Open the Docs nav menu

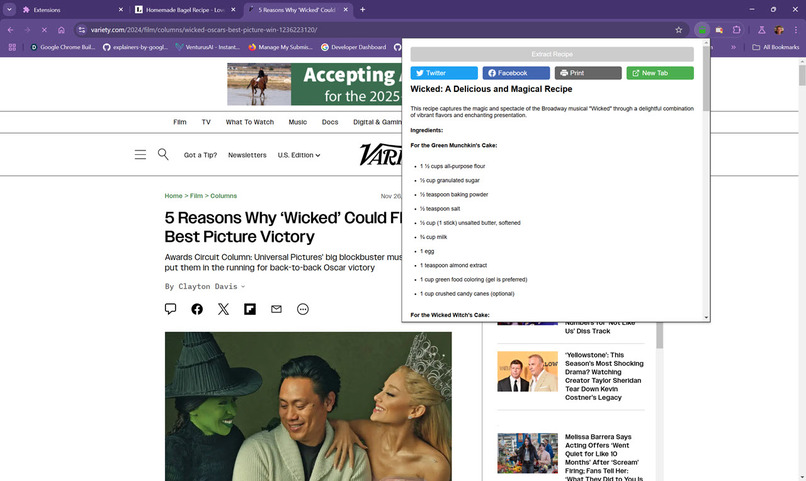click(x=330, y=122)
